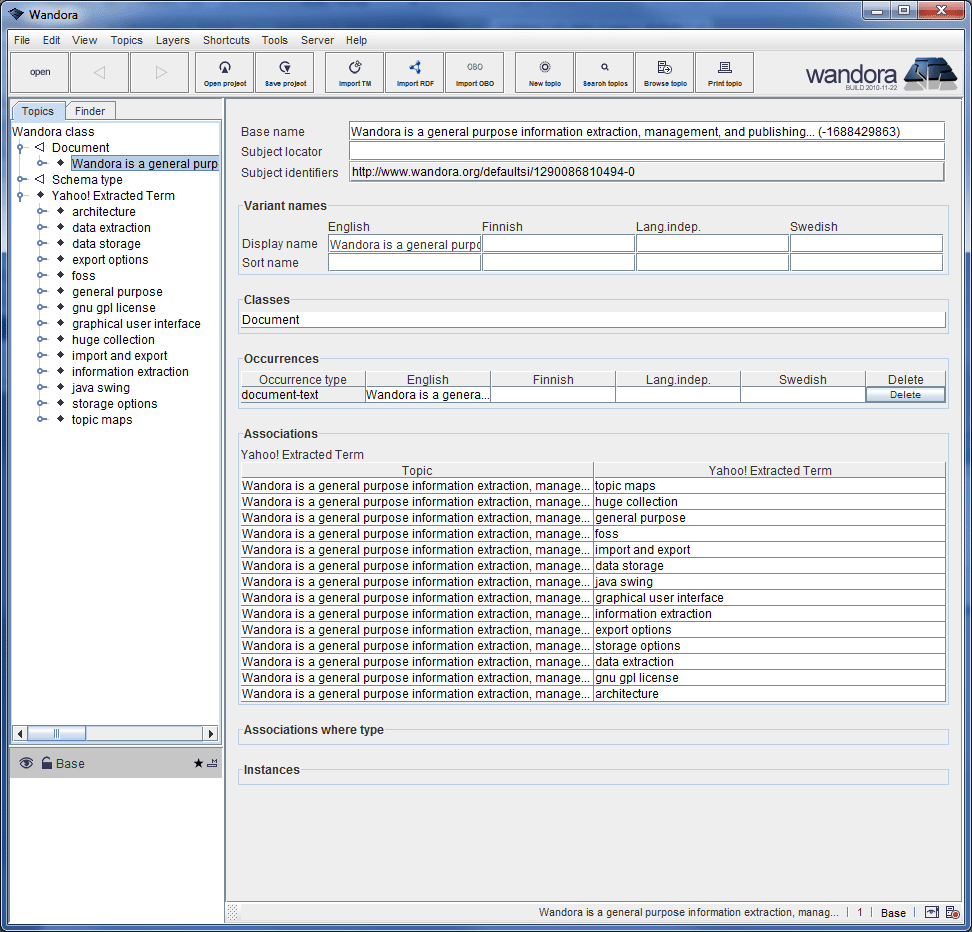Switch to the Finder tab

(x=90, y=110)
